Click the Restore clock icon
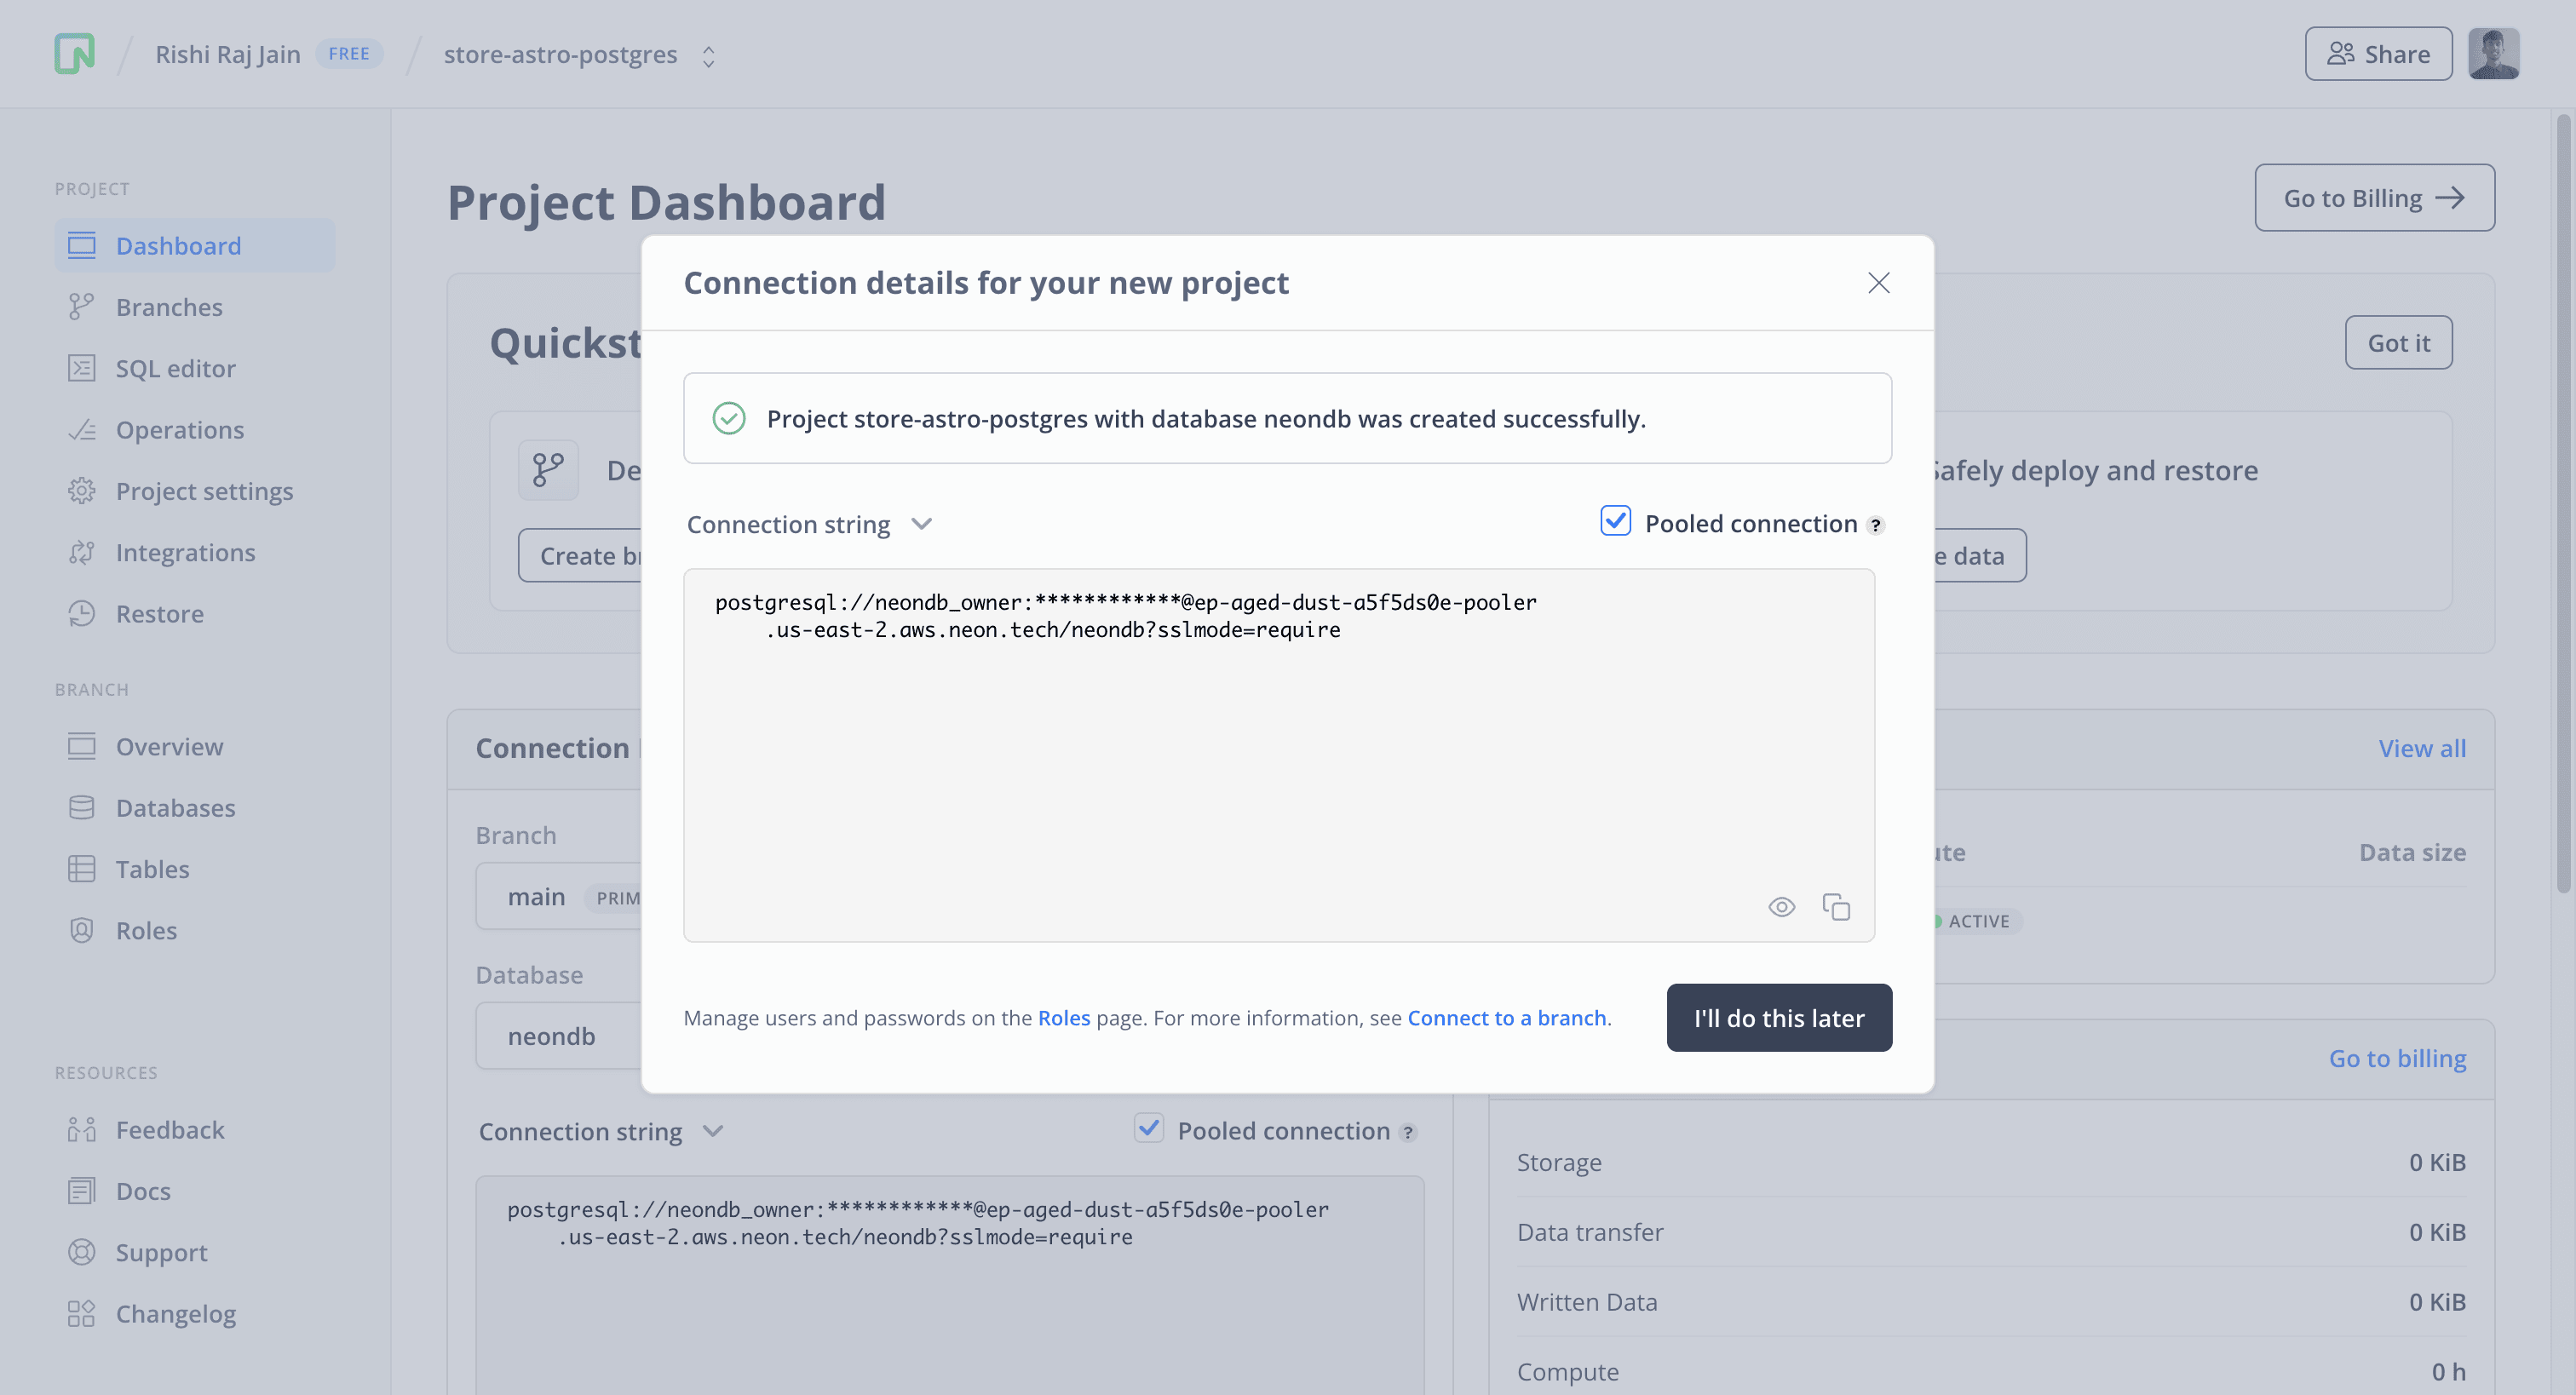This screenshot has width=2576, height=1395. point(81,614)
